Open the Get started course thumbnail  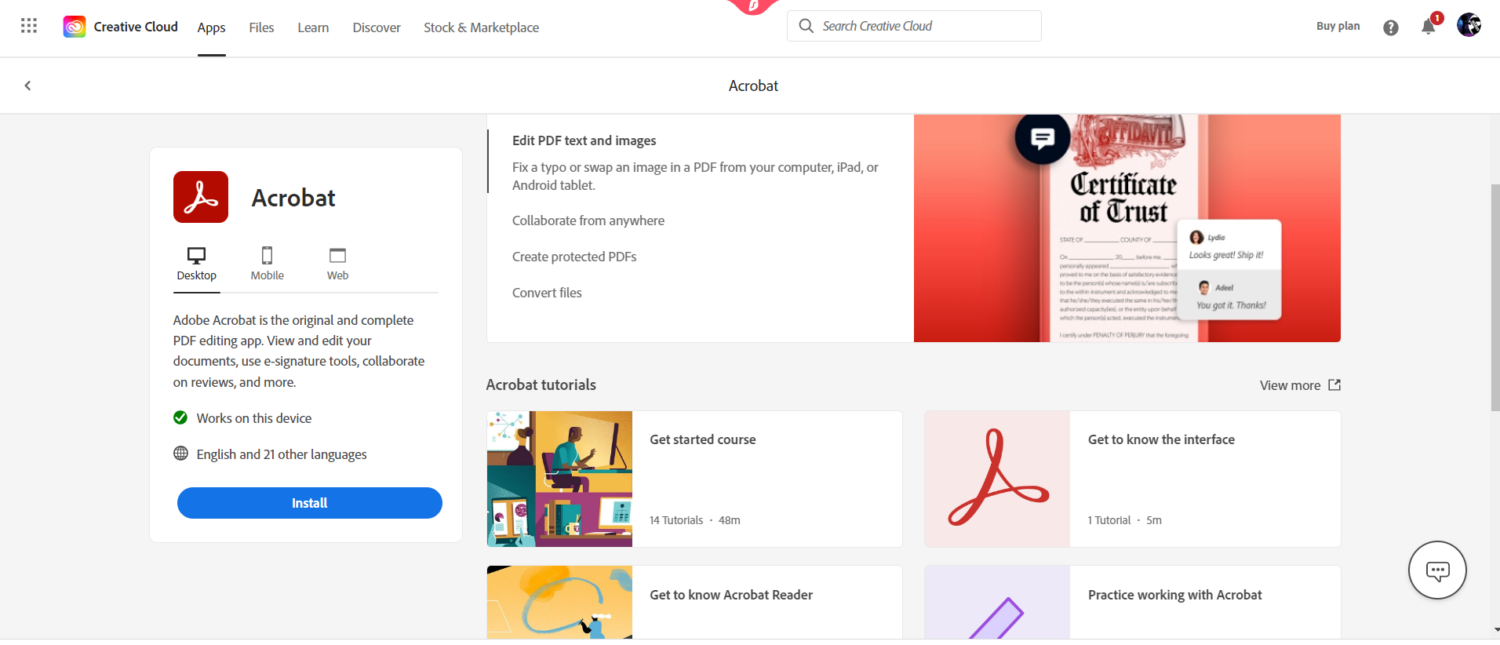tap(560, 479)
